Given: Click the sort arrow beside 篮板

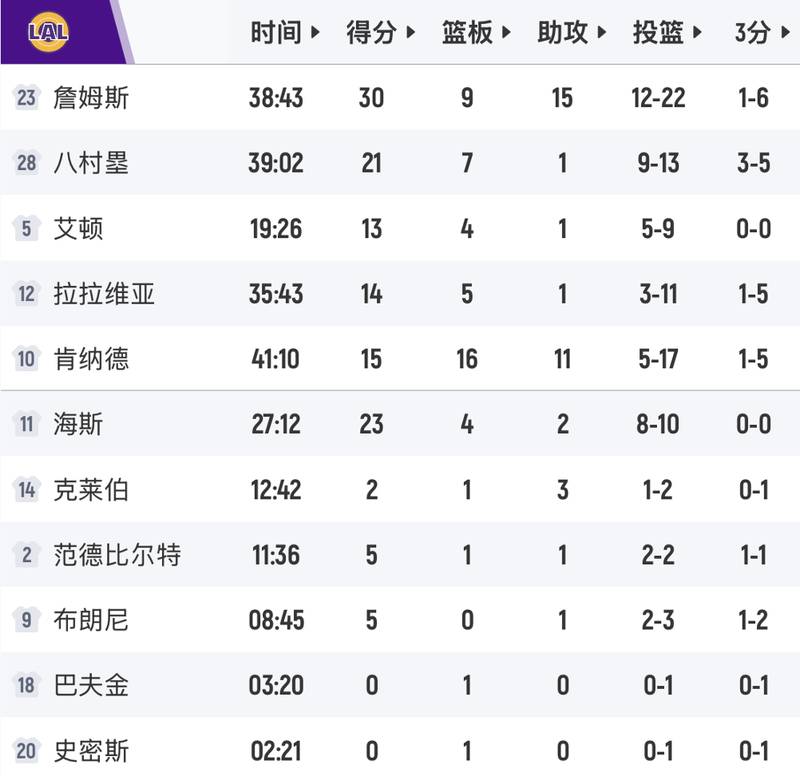Looking at the screenshot, I should point(506,31).
